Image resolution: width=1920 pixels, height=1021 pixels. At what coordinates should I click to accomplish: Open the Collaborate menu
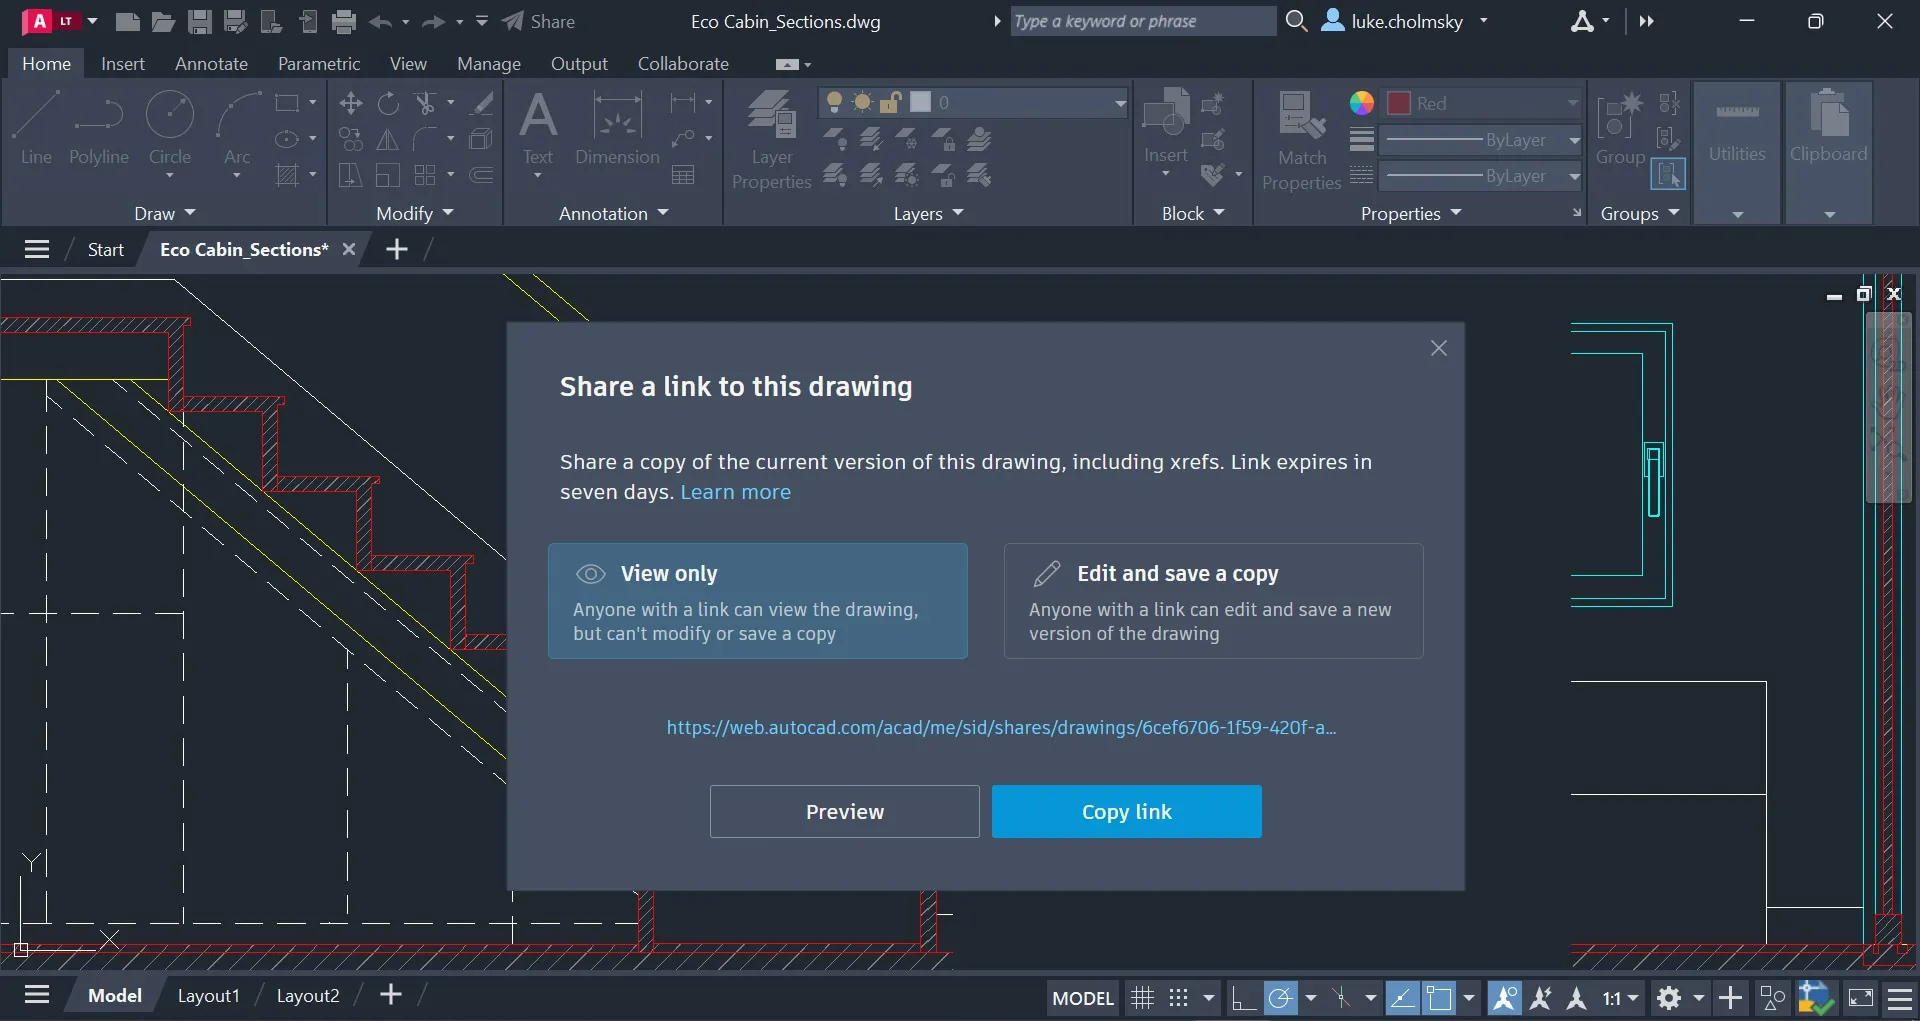[x=683, y=63]
